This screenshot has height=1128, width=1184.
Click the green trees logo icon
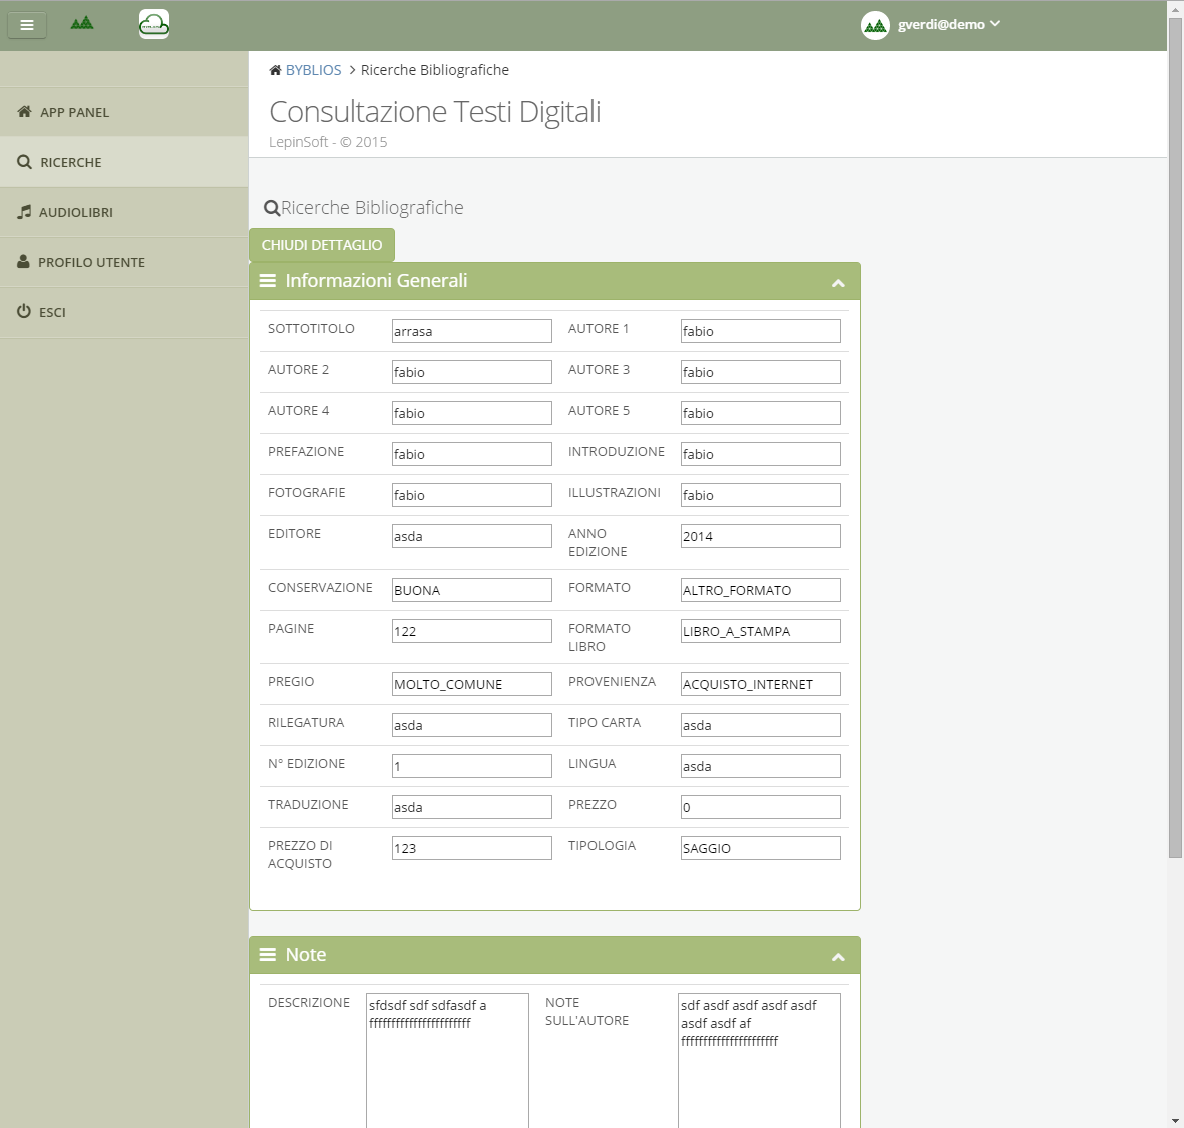pyautogui.click(x=82, y=23)
